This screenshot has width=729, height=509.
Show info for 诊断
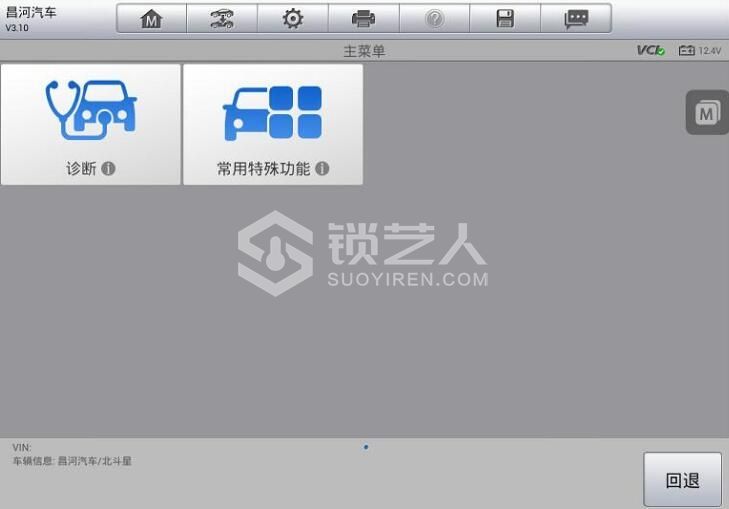point(108,168)
